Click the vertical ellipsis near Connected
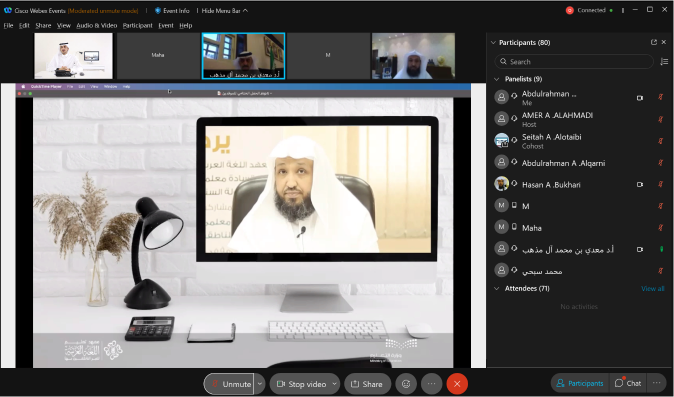Viewport: 674px width, 397px height. tap(622, 10)
